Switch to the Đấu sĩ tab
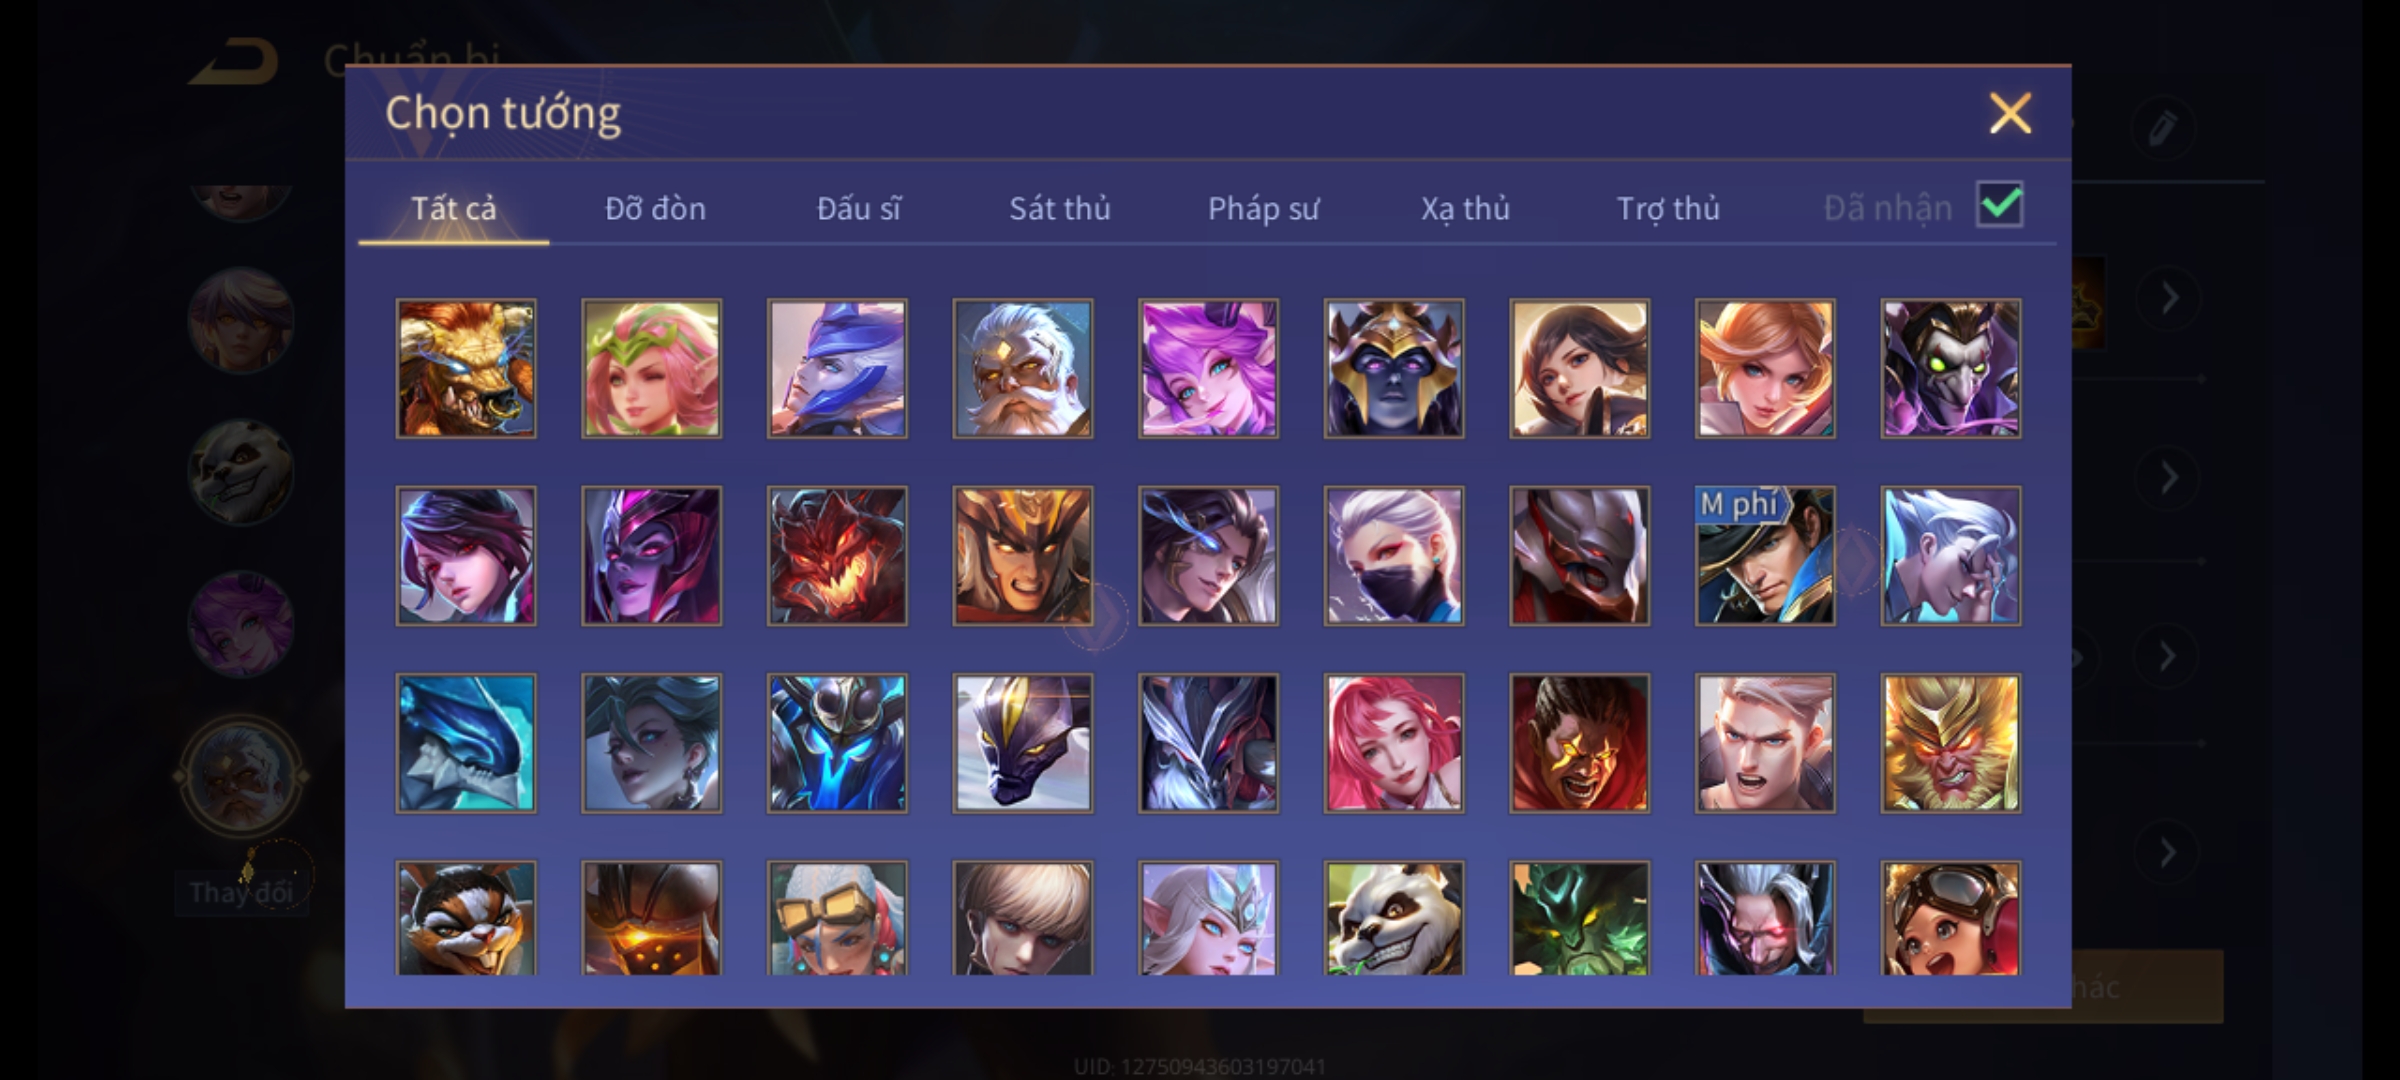The width and height of the screenshot is (2400, 1080). pos(858,208)
